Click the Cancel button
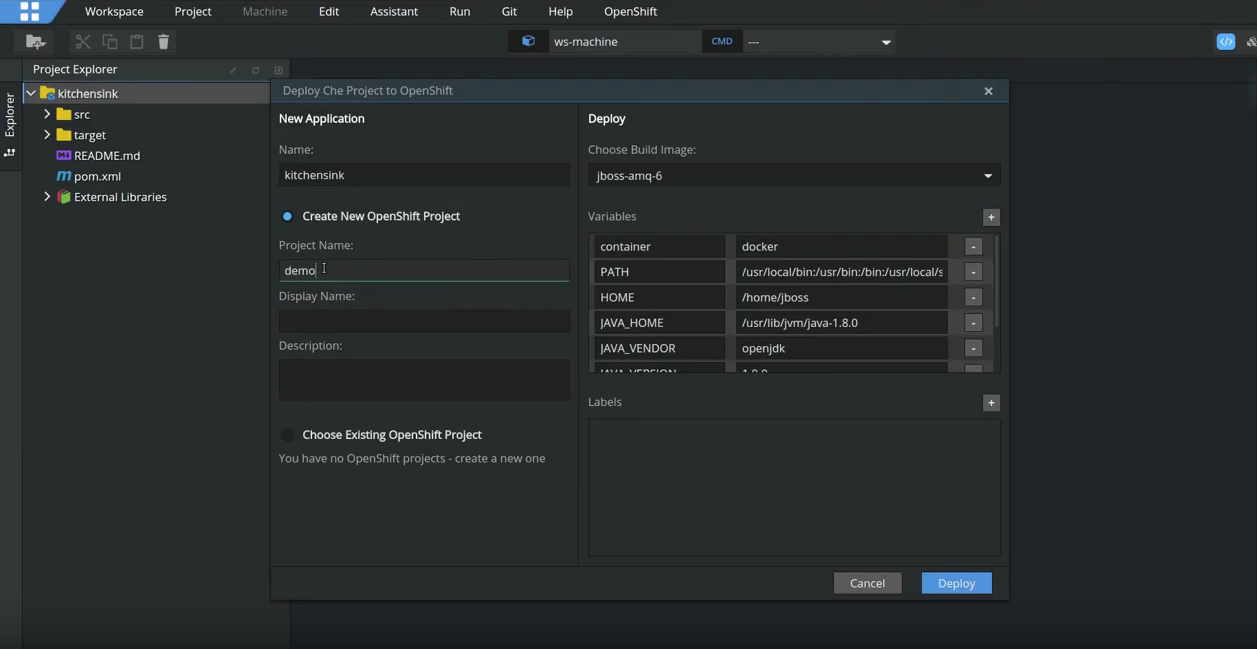 tap(868, 583)
